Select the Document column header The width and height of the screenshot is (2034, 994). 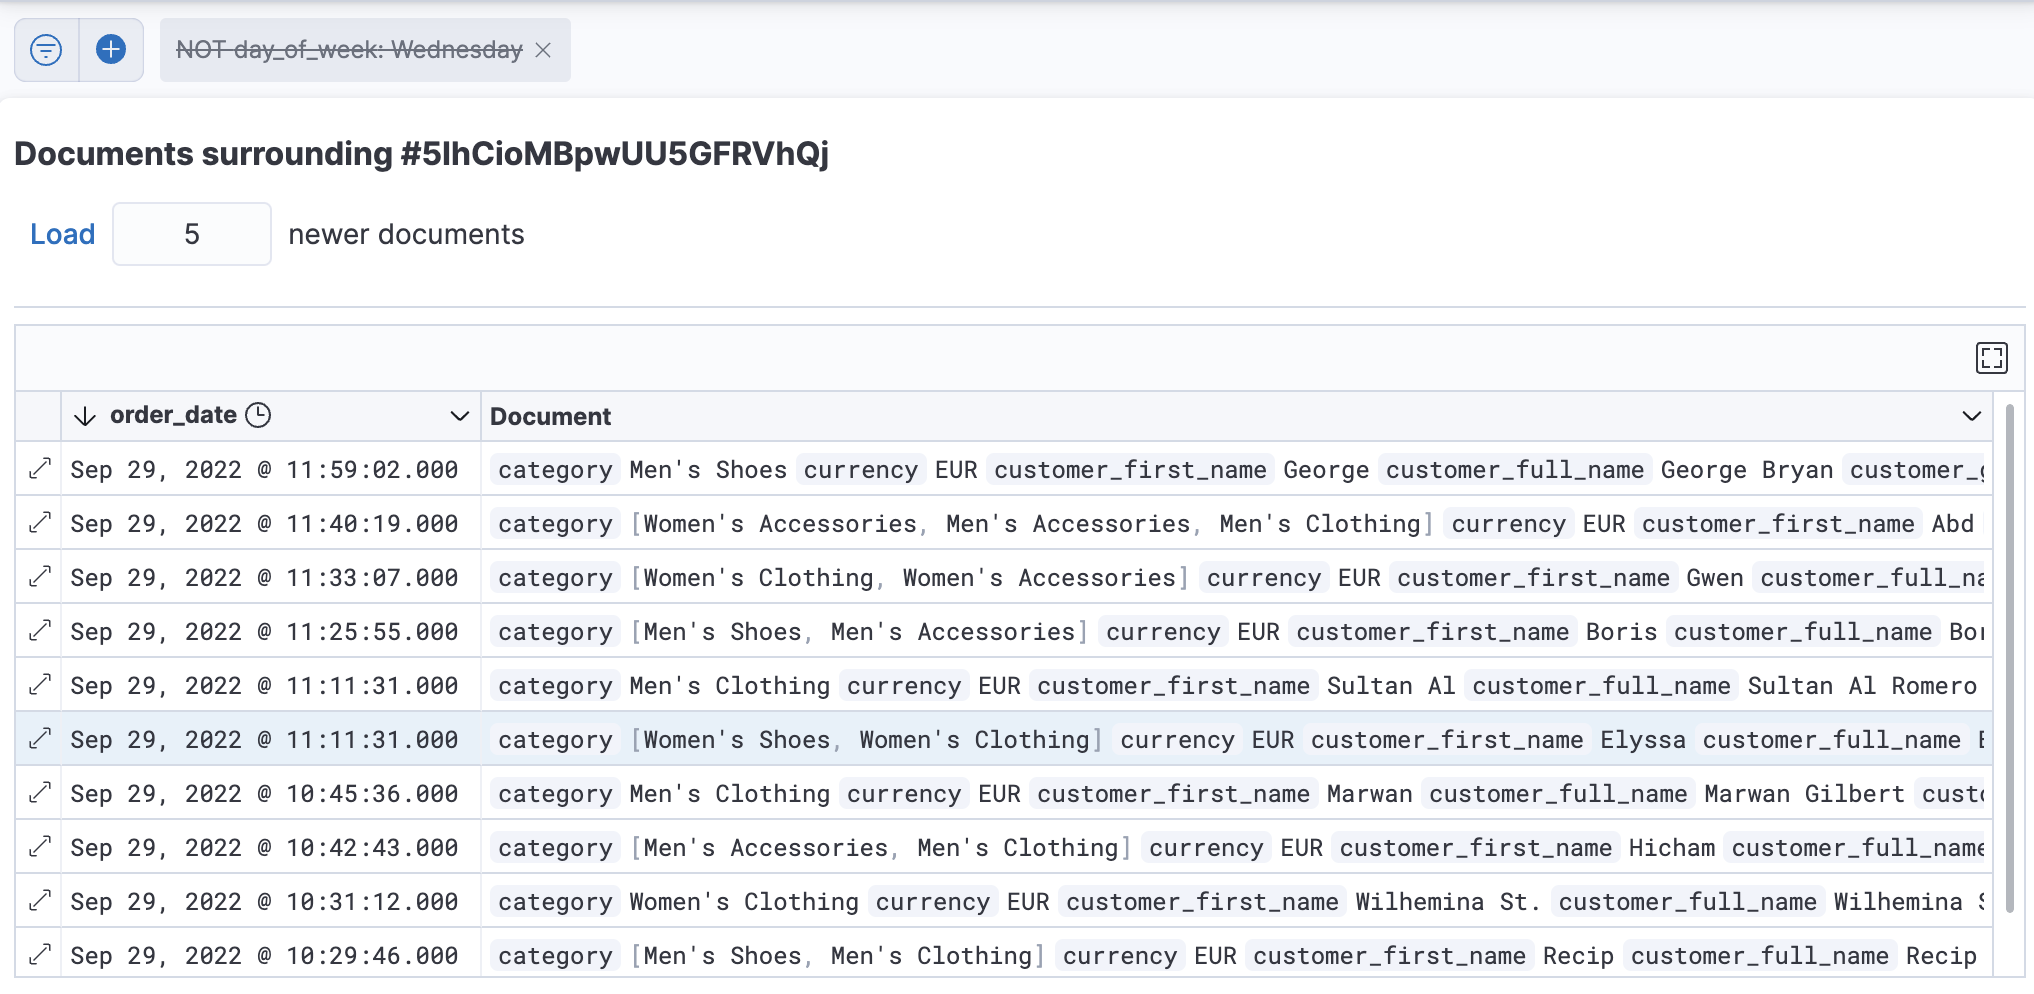tap(550, 416)
